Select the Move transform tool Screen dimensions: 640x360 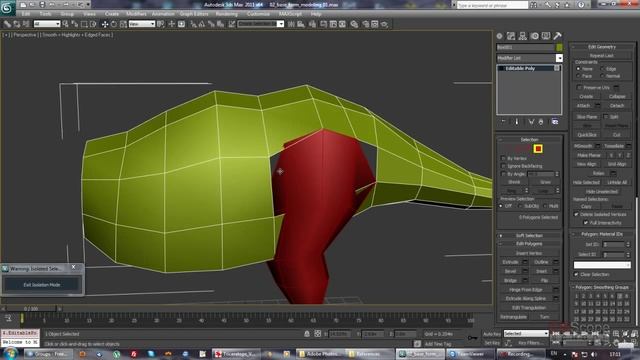105,24
